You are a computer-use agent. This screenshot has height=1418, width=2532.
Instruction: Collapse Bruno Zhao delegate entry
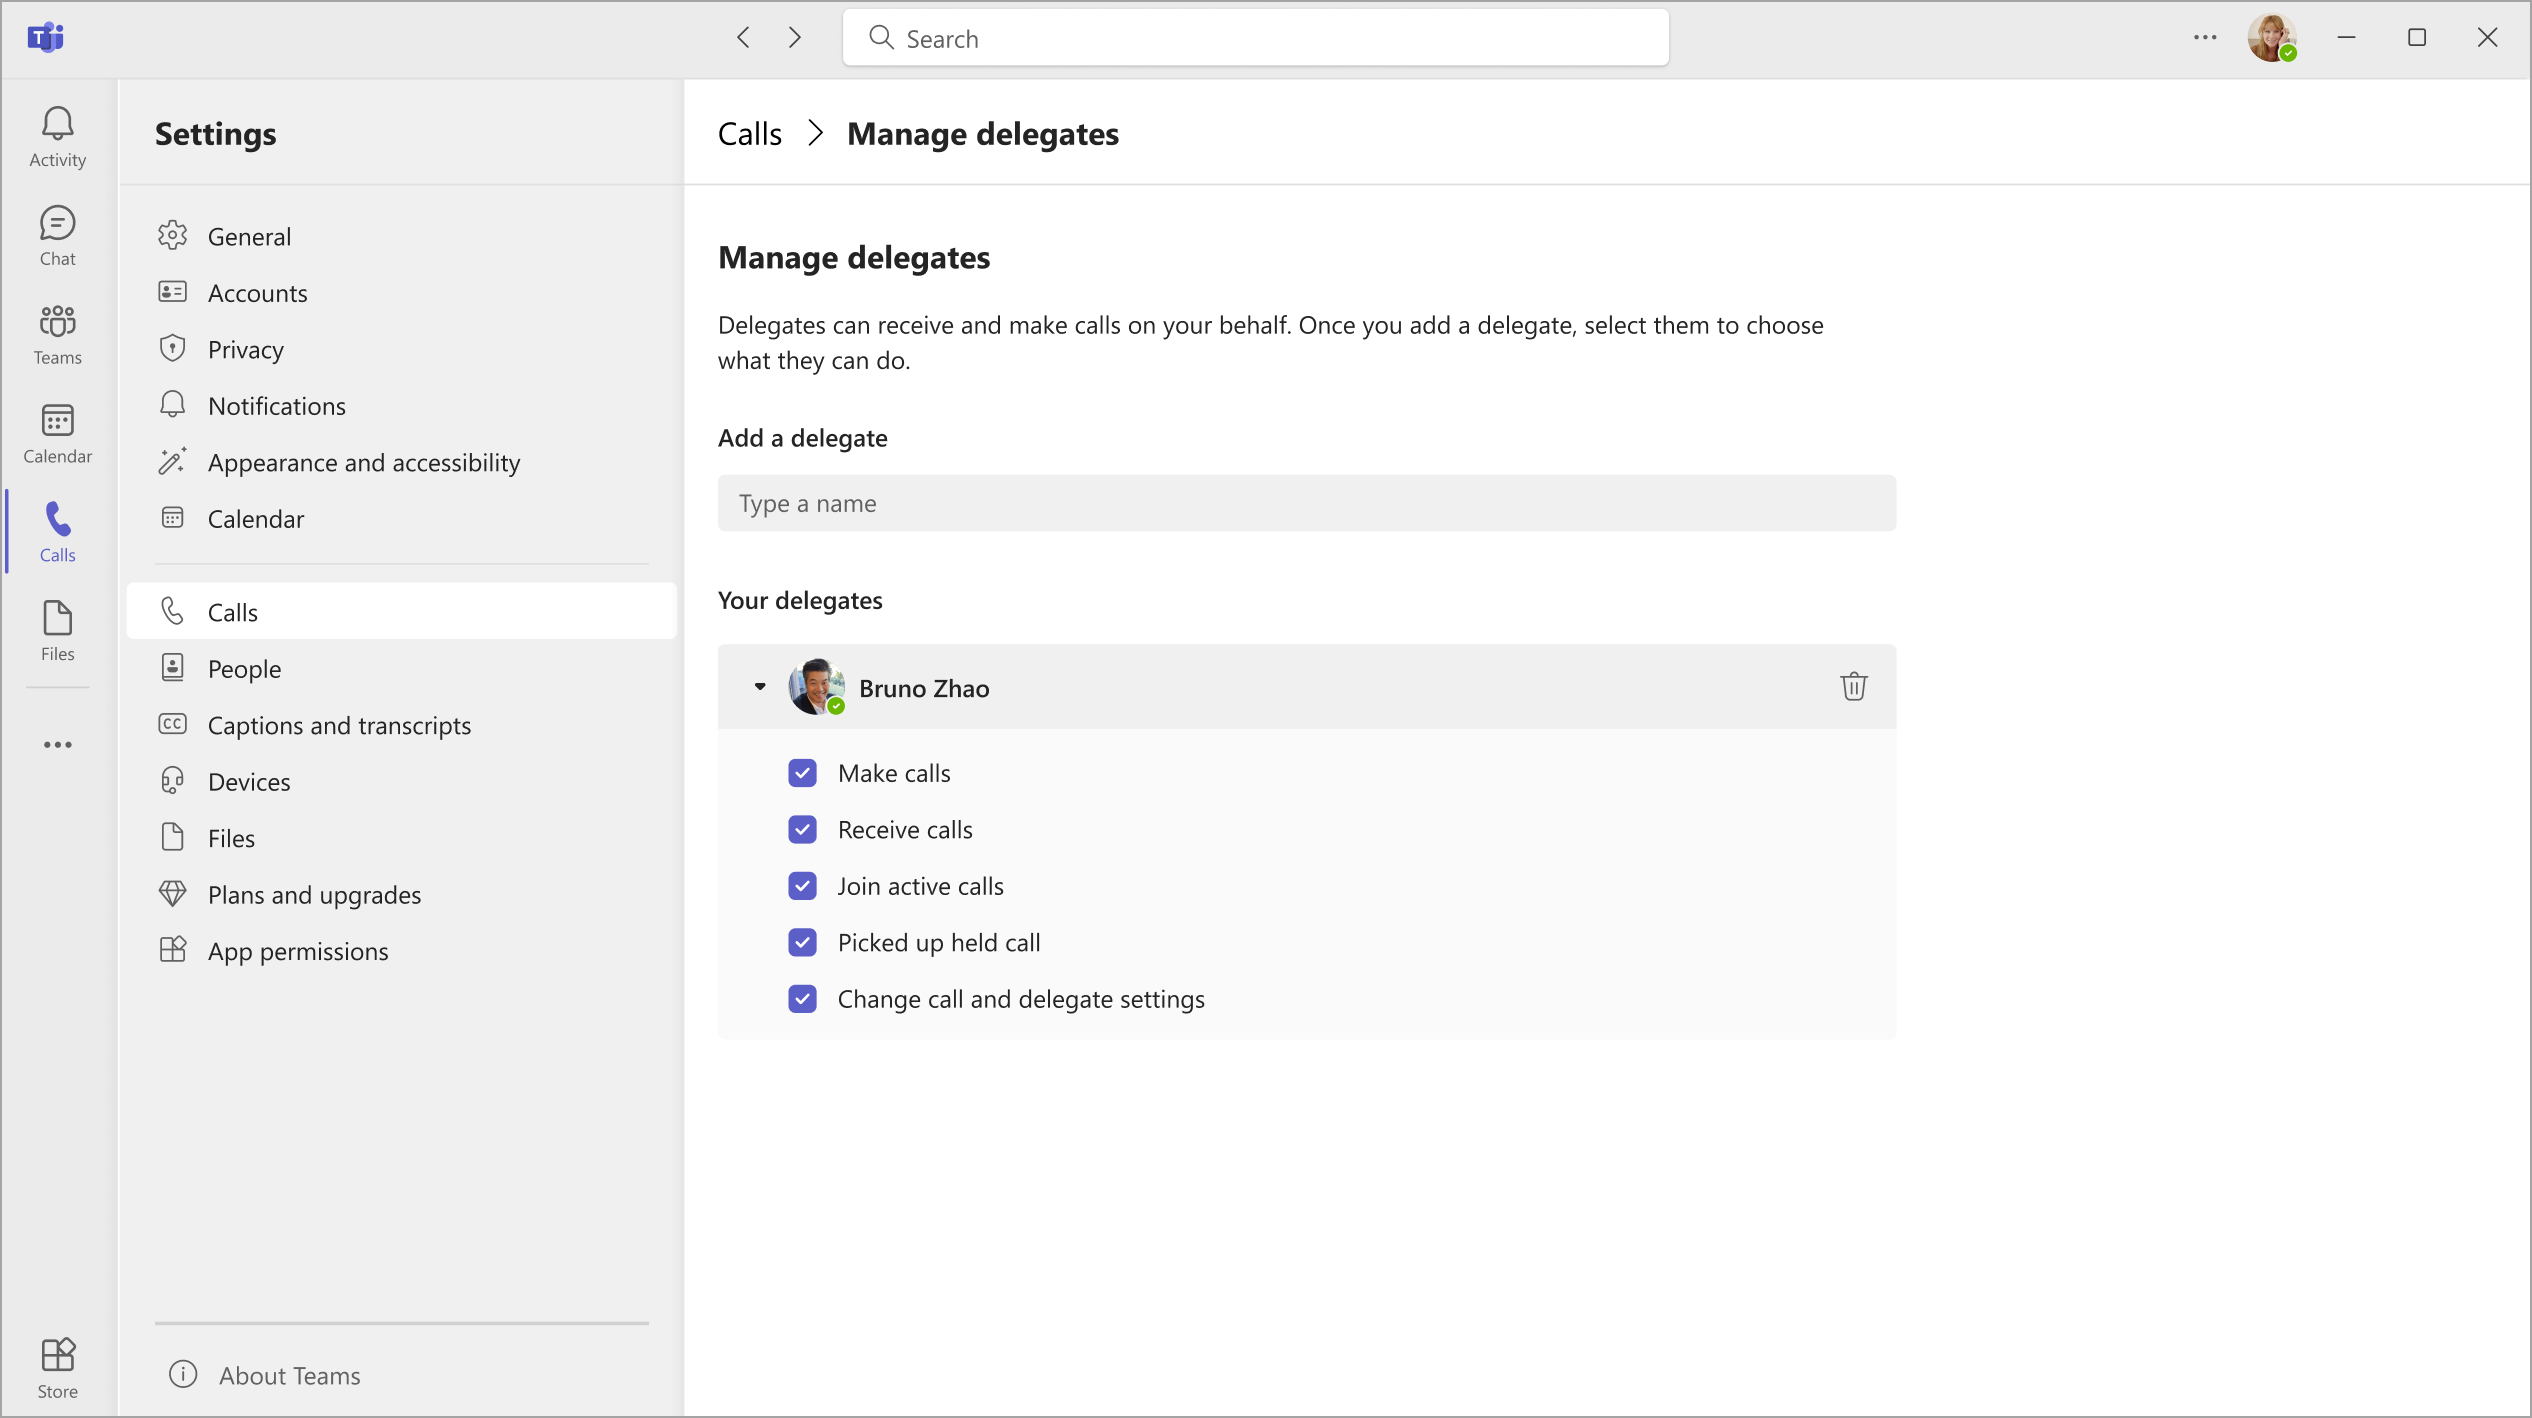[x=760, y=686]
